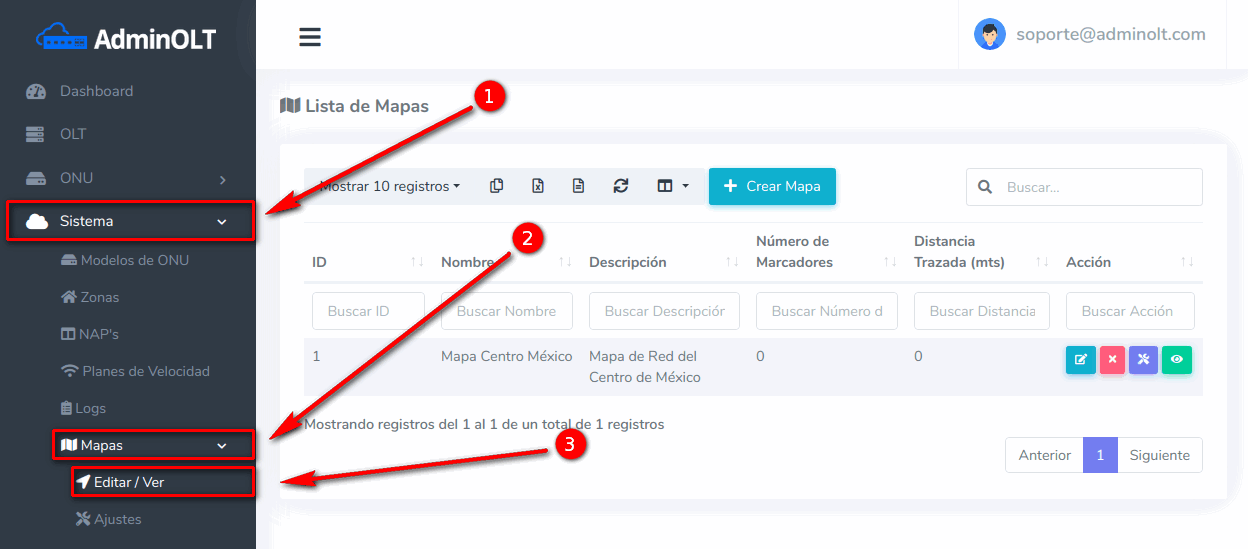The image size is (1248, 549).
Task: Click the CSV file export icon
Action: [578, 186]
